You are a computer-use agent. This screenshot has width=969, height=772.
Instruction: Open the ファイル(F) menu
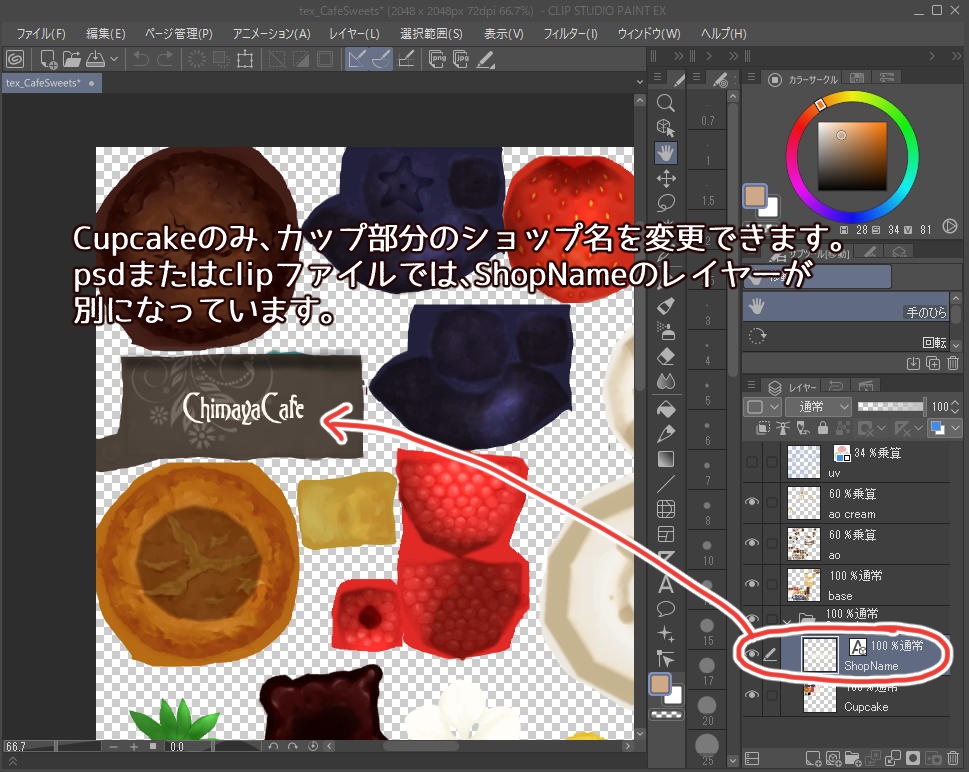point(41,33)
